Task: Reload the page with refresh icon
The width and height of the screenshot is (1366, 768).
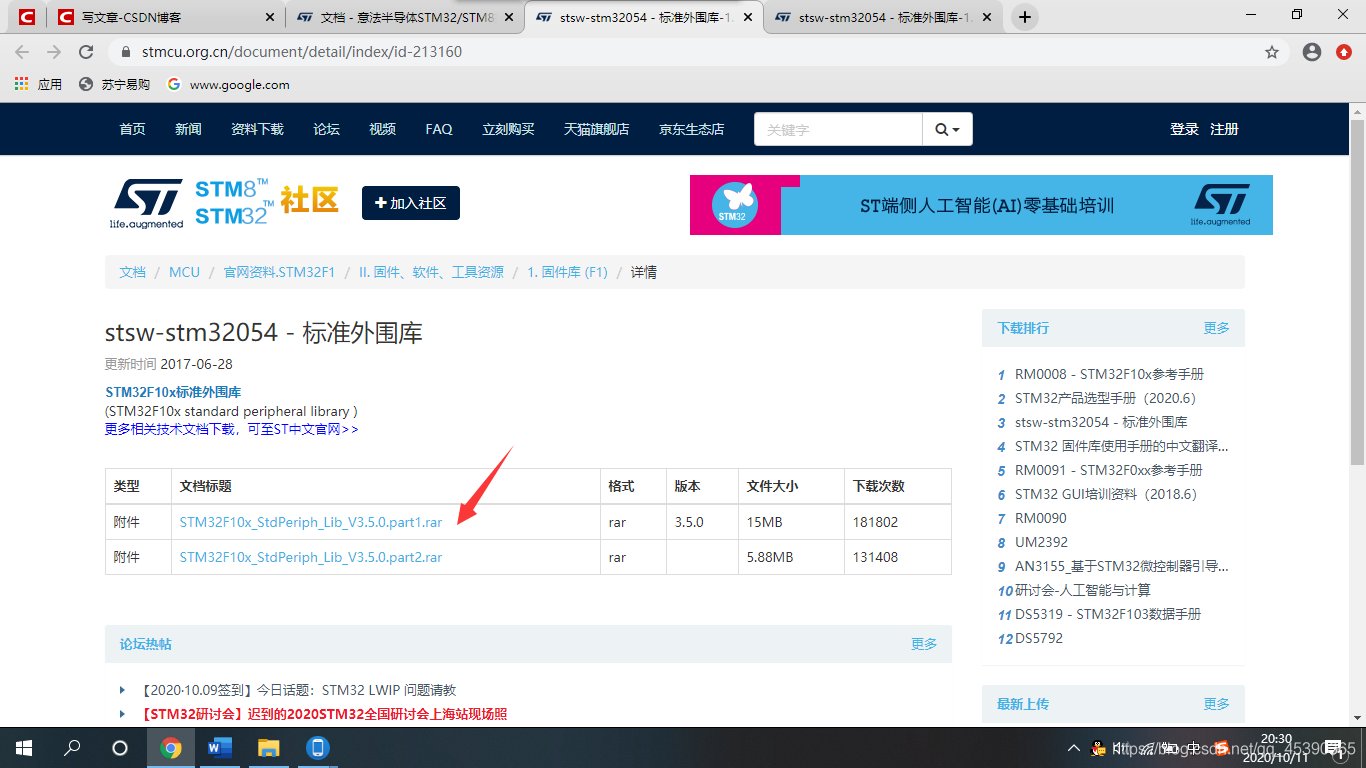Action: (x=86, y=52)
